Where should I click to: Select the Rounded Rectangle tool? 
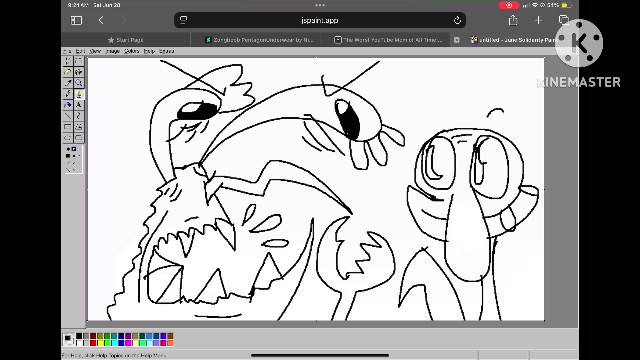79,138
